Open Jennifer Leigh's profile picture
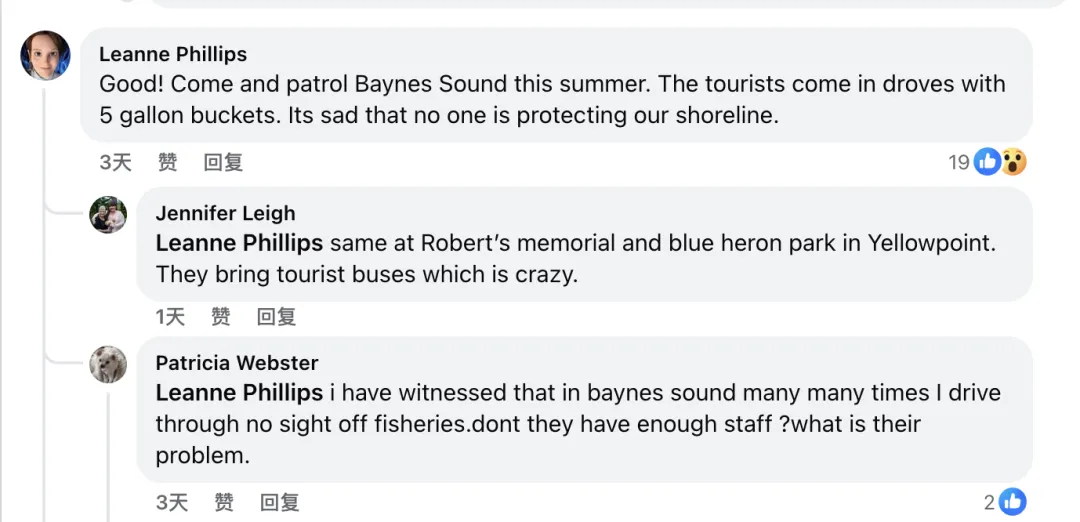The image size is (1080, 522). [x=108, y=214]
